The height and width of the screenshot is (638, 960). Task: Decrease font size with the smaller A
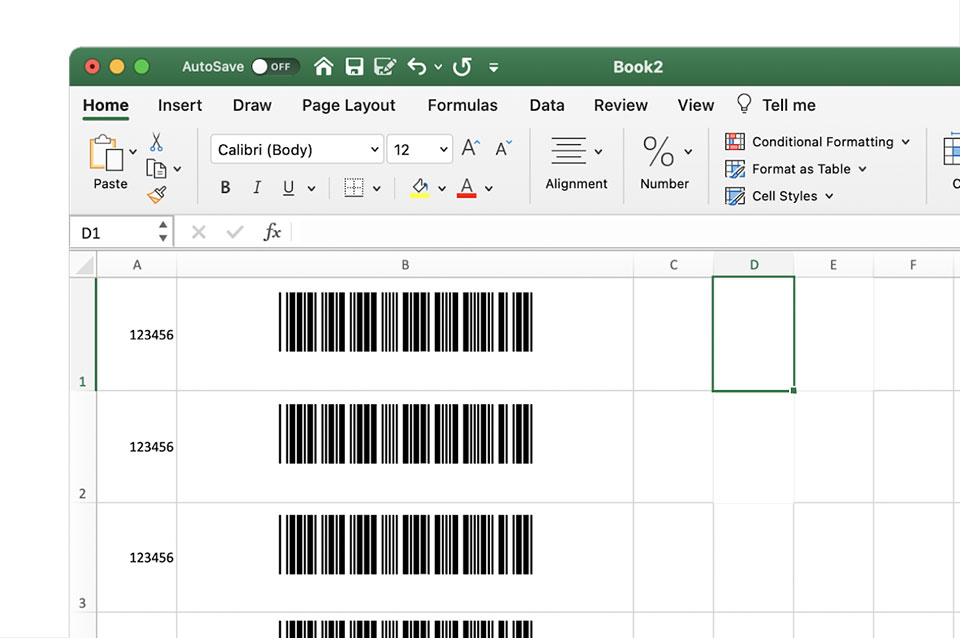(x=503, y=148)
